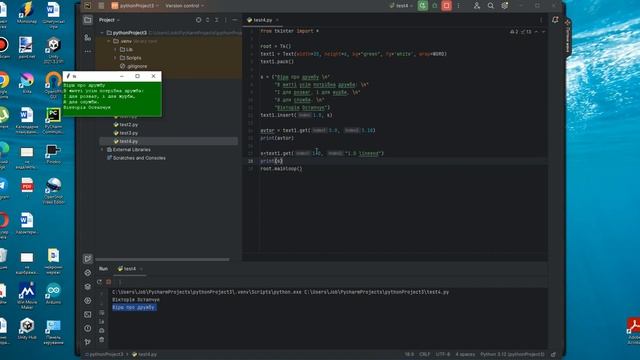The image size is (640, 360).
Task: Collapse all in the Project panel
Action: pyautogui.click(x=216, y=20)
